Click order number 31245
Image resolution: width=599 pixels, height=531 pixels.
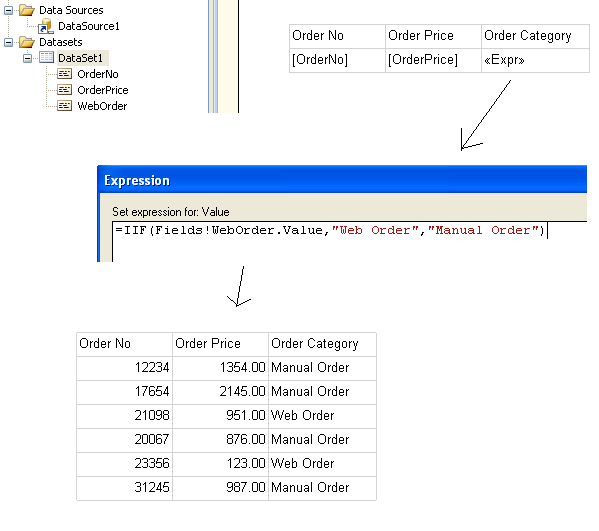(152, 488)
